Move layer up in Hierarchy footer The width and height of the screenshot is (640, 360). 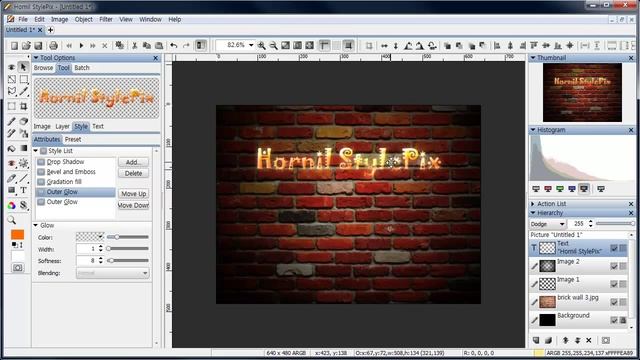[565, 340]
